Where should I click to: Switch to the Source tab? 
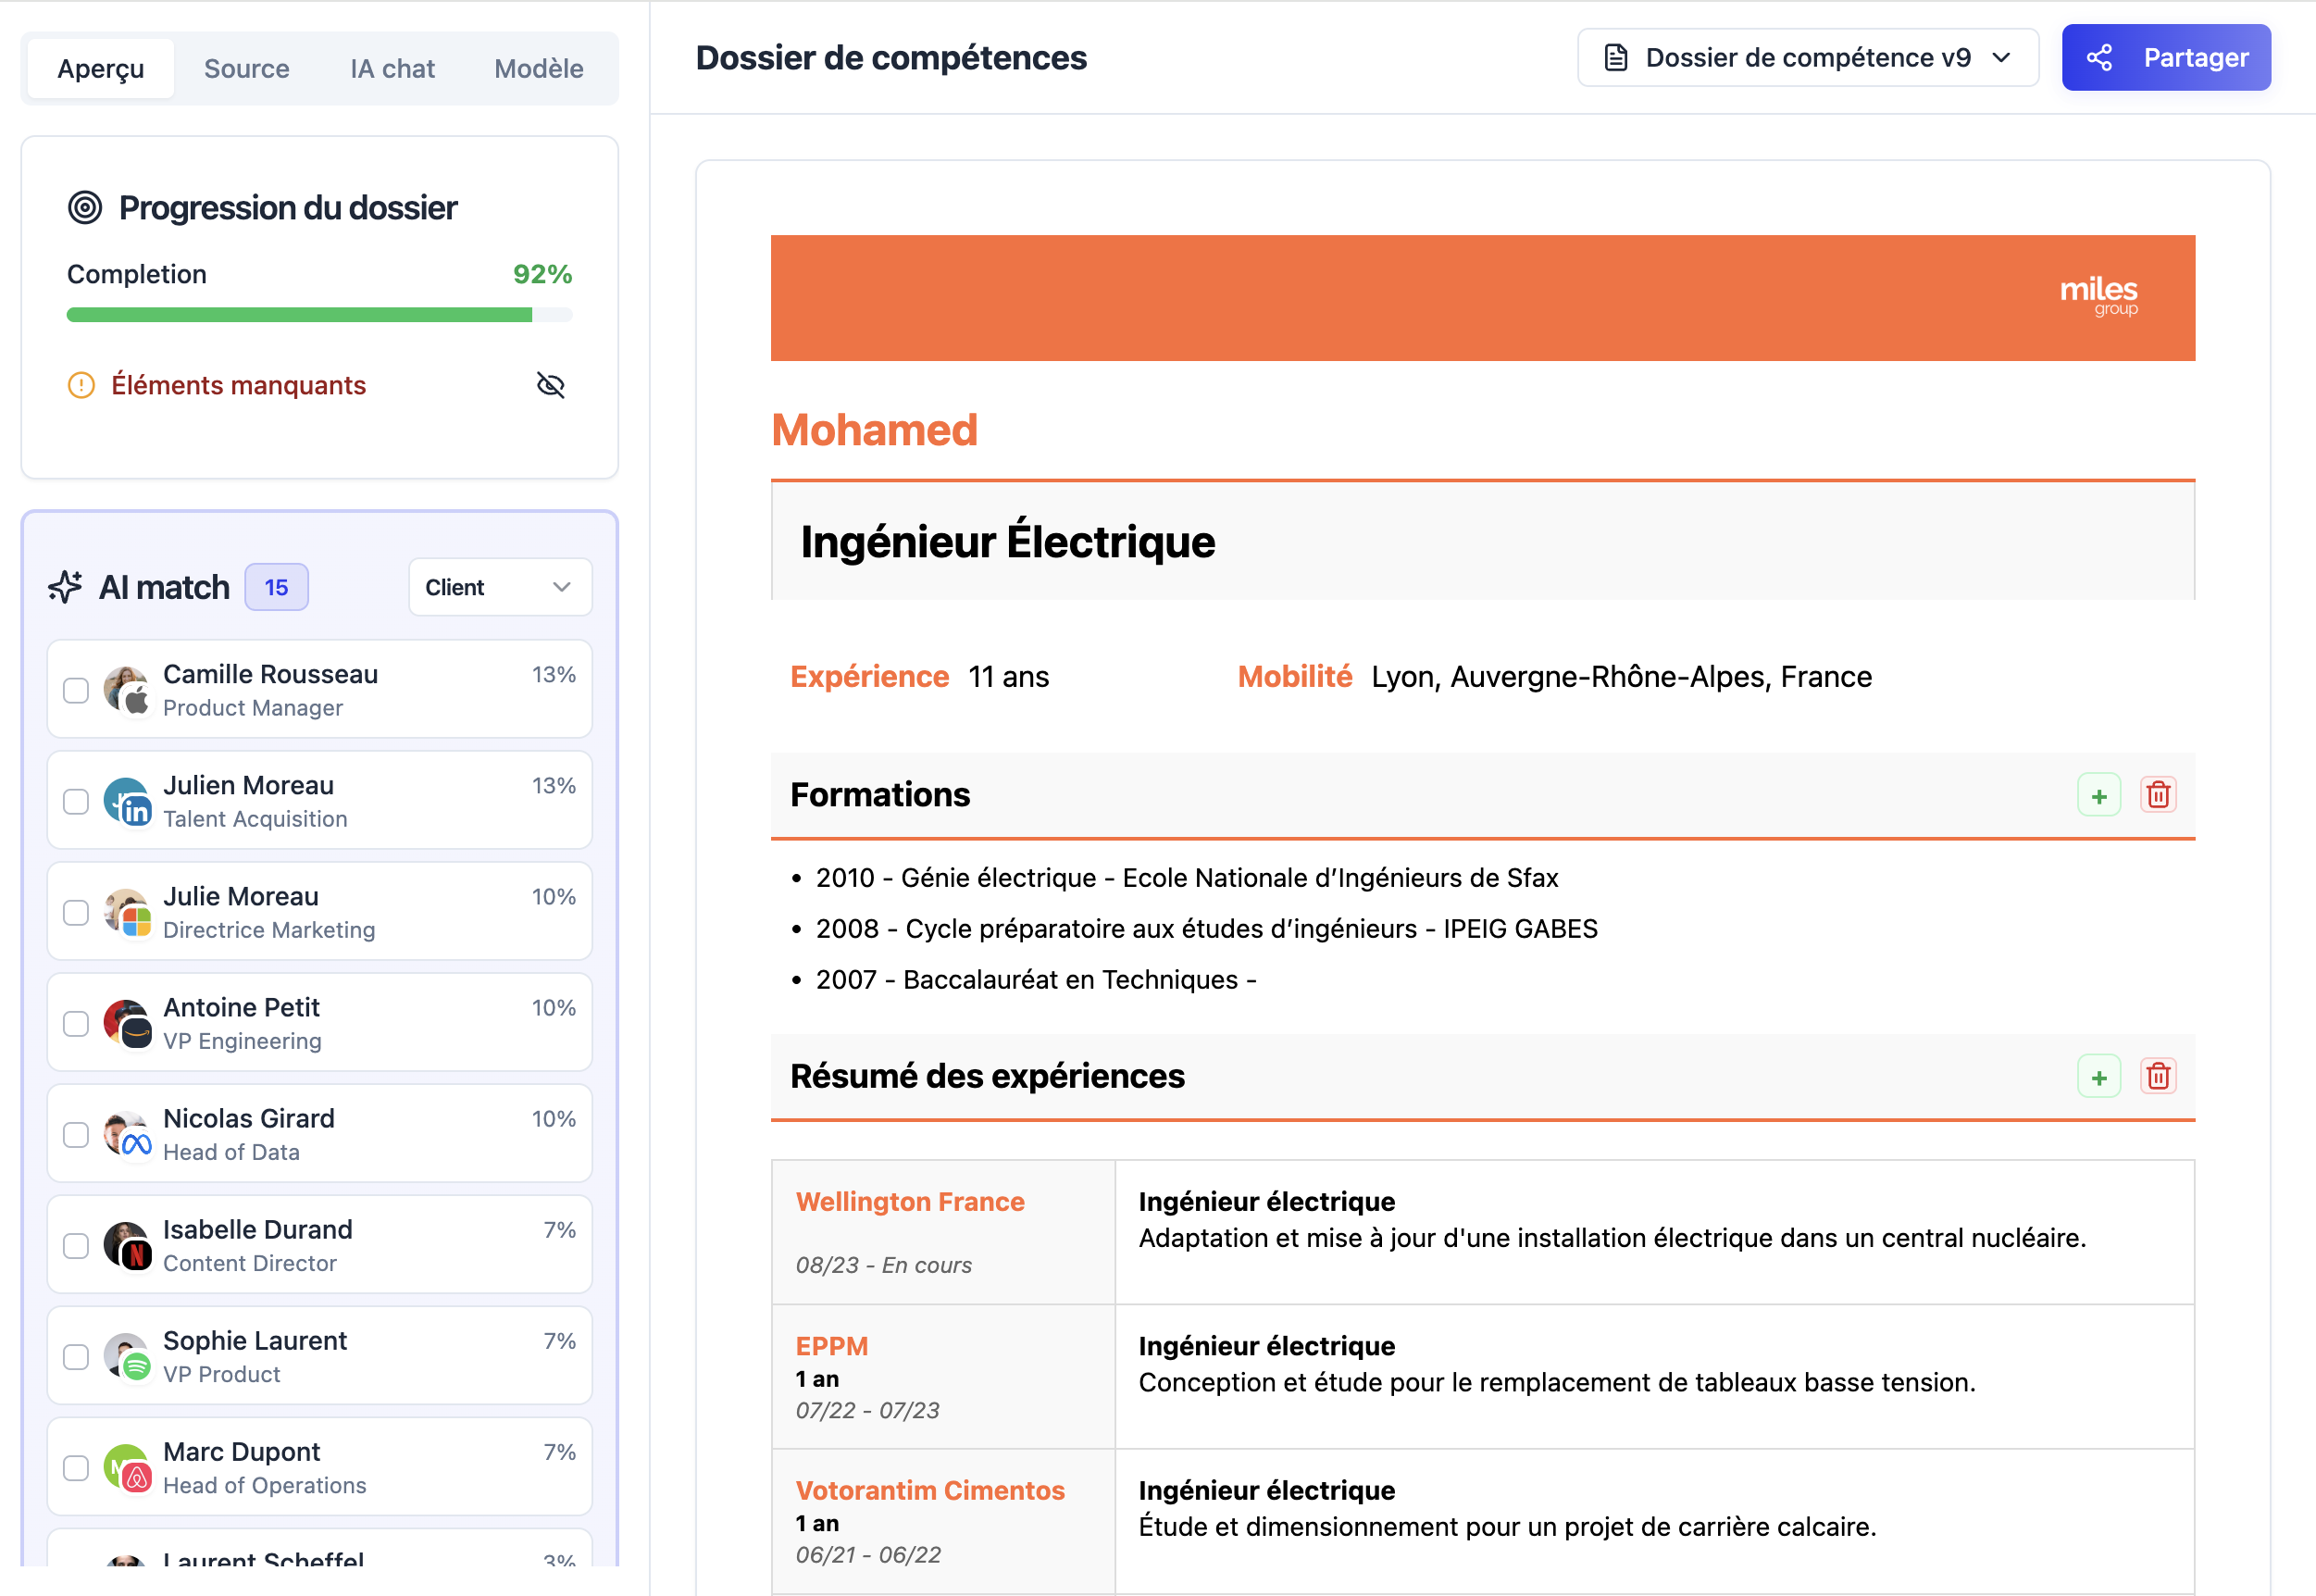tap(246, 69)
